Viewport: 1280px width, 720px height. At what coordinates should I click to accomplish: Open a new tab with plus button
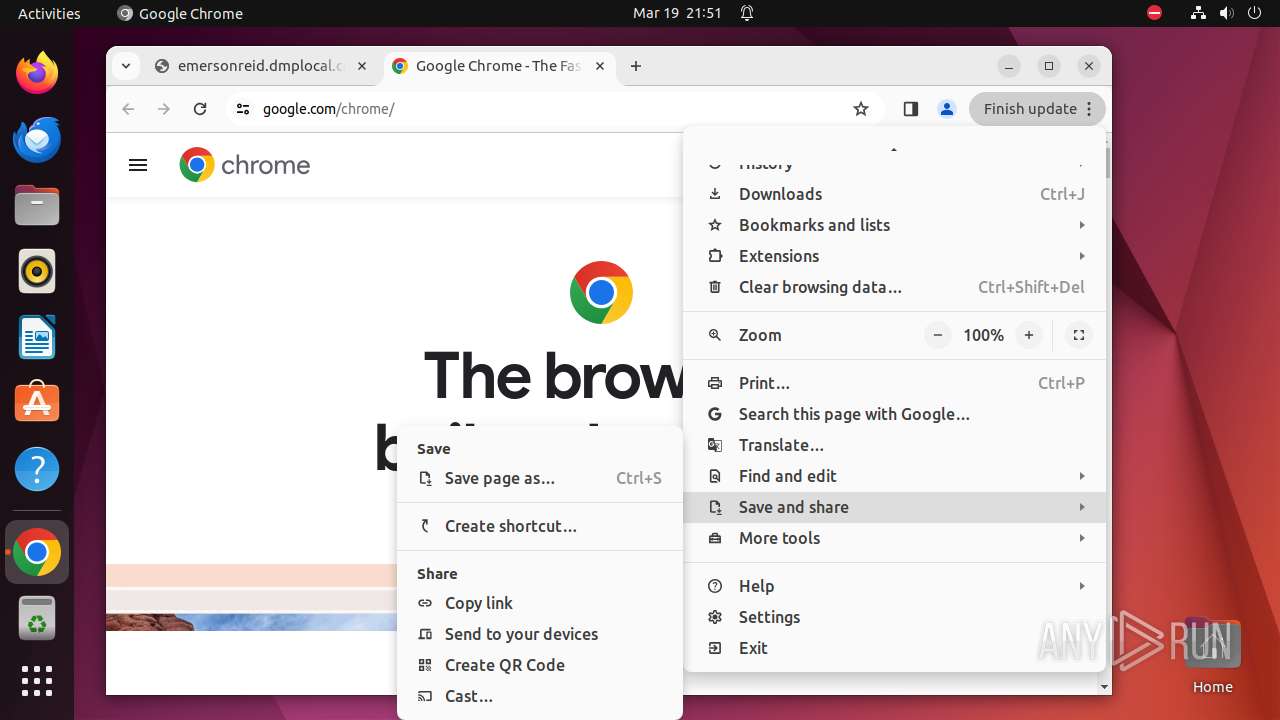coord(636,66)
